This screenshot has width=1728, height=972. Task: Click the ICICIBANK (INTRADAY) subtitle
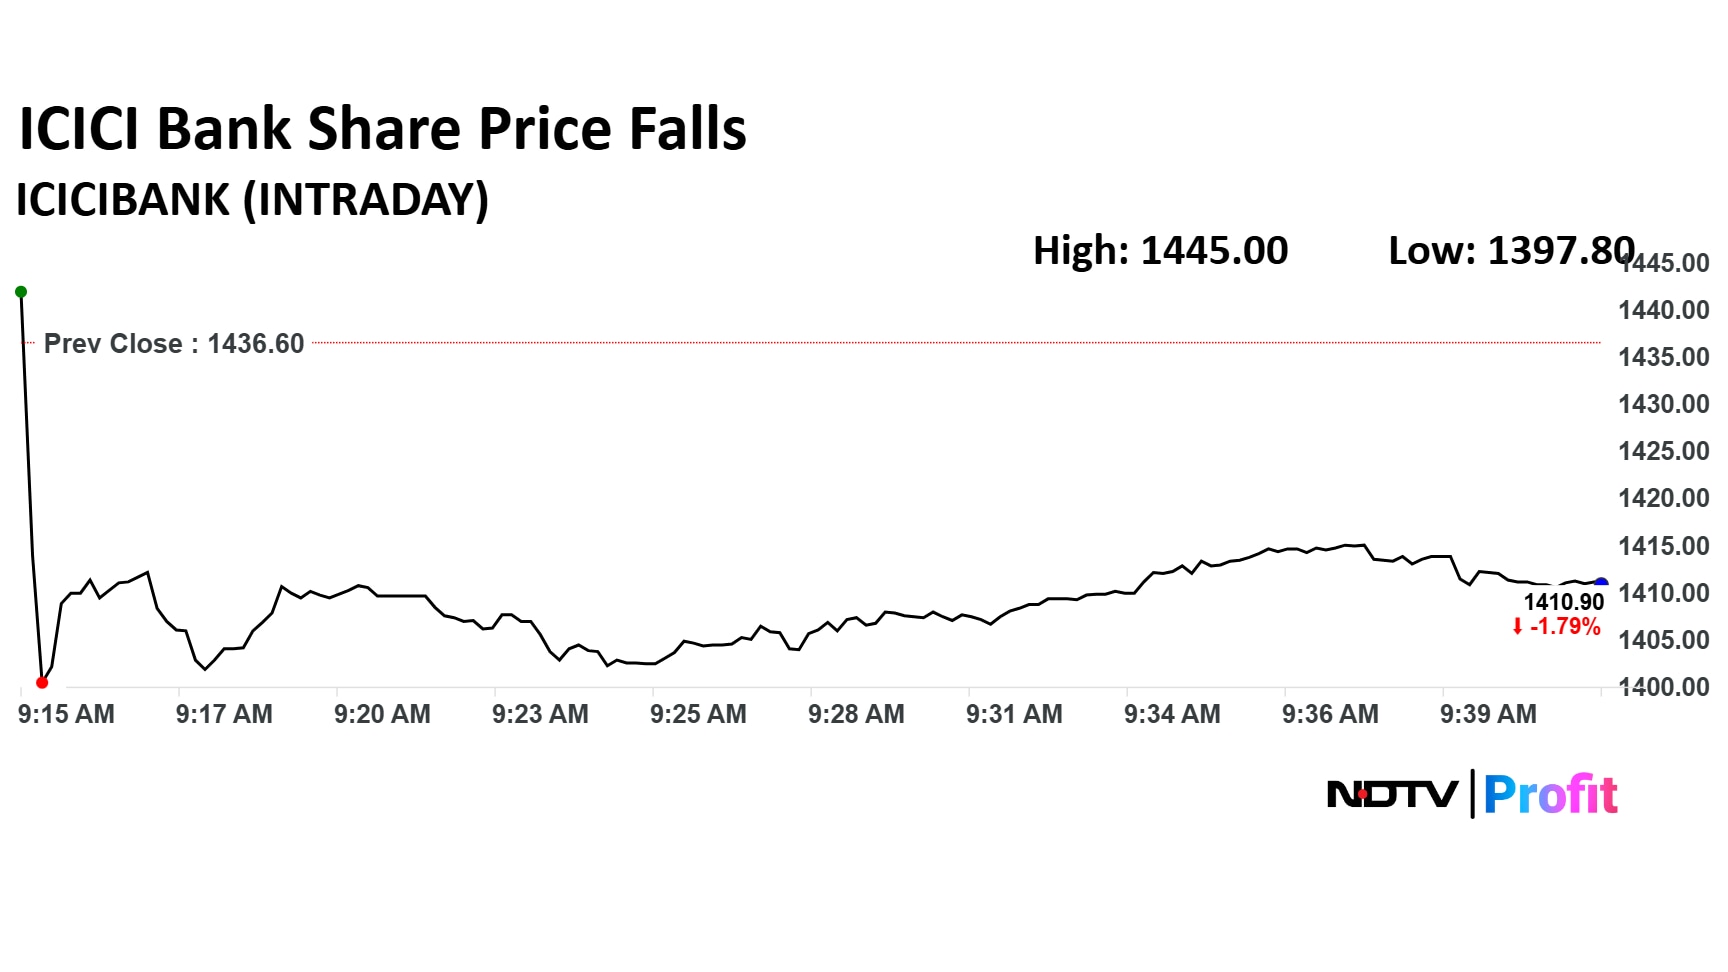pos(252,199)
